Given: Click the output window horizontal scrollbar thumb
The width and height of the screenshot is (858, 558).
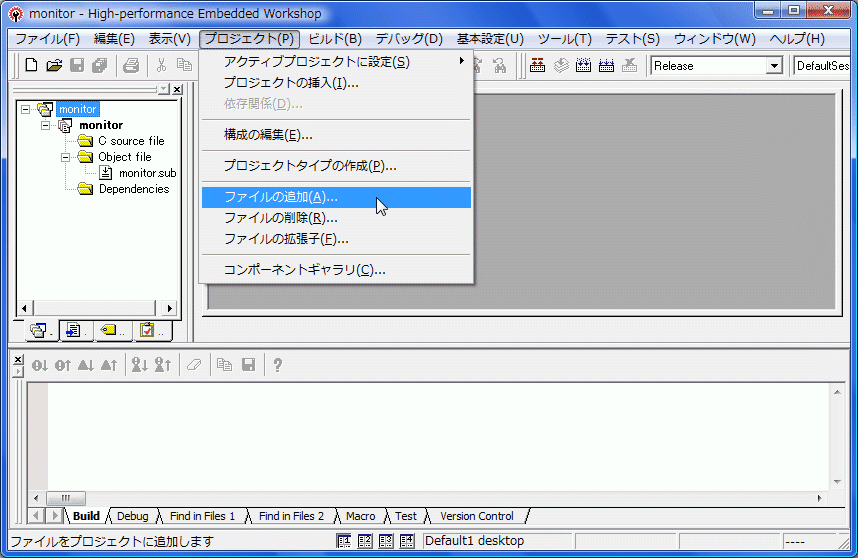Looking at the screenshot, I should [66, 498].
